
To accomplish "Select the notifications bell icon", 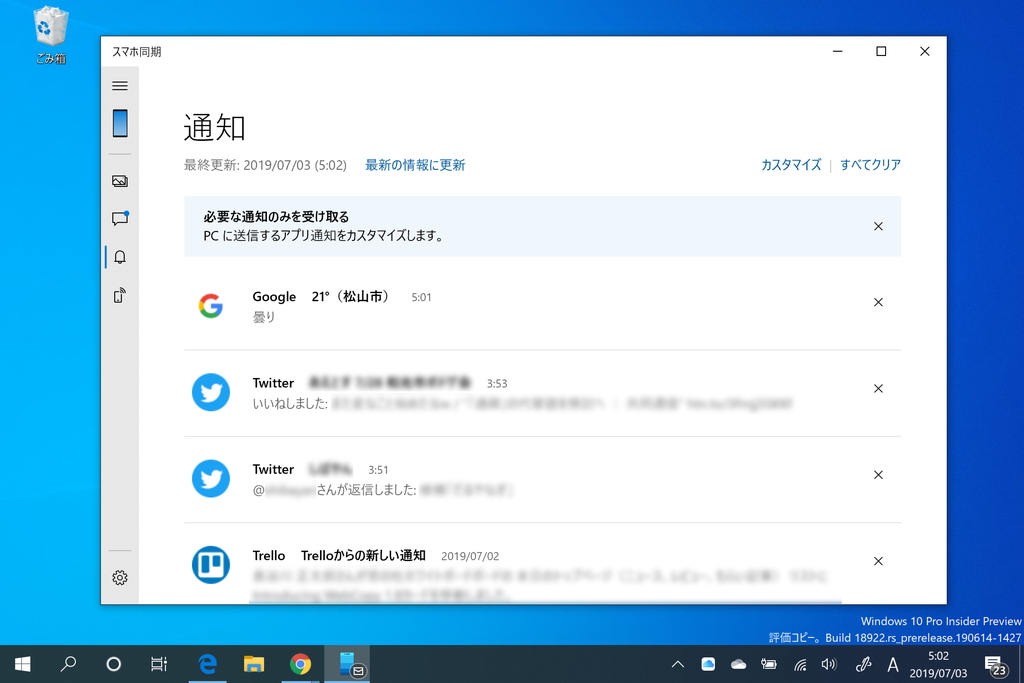I will click(120, 257).
